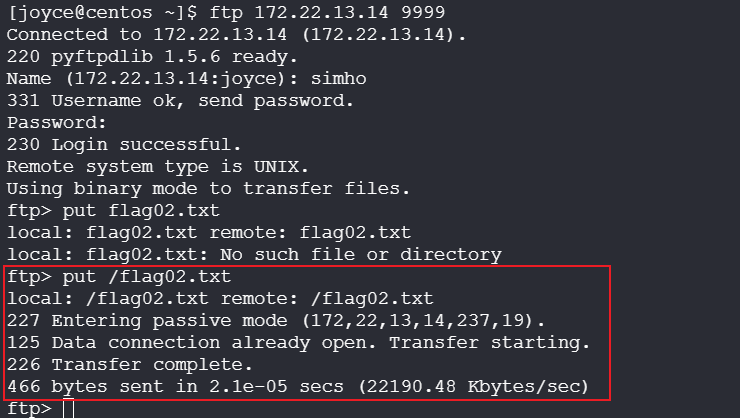This screenshot has width=740, height=418.
Task: Click the '466 bytes sent' statistics line
Action: (x=298, y=387)
